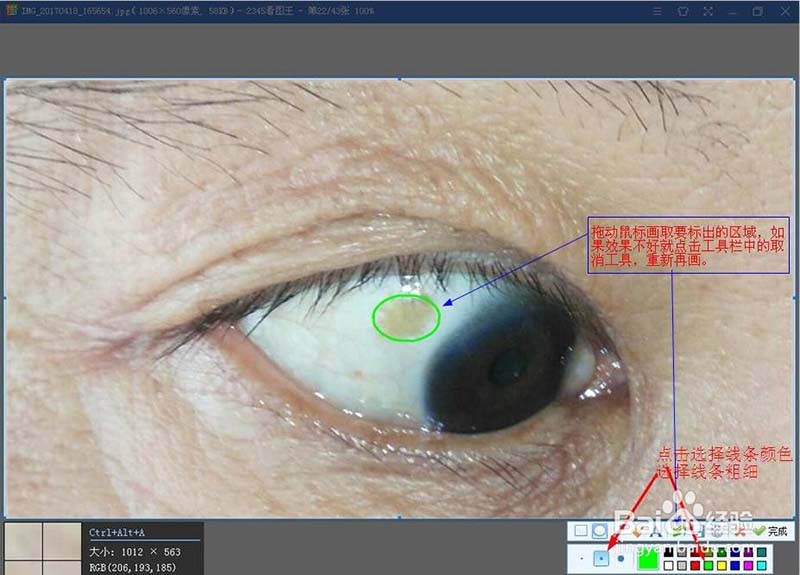Pick the dark gray color swatch
The height and width of the screenshot is (575, 800).
pyautogui.click(x=682, y=553)
